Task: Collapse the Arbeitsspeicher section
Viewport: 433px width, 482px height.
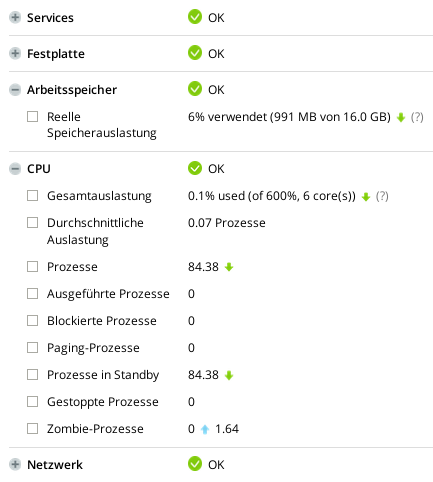Action: point(15,90)
